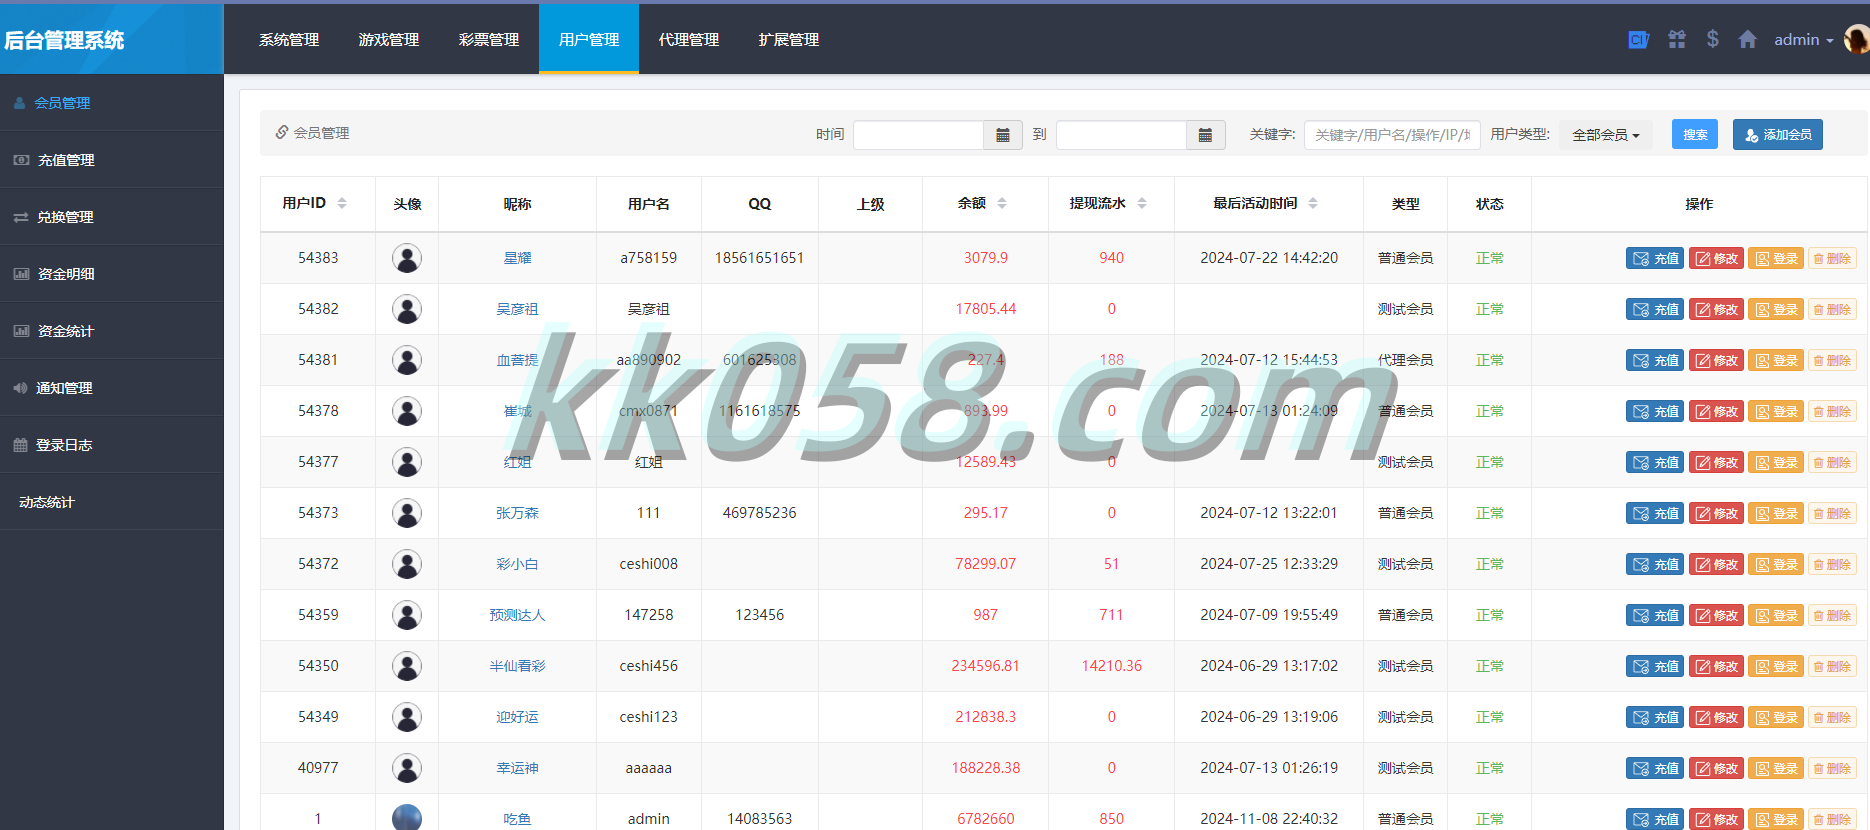This screenshot has height=830, width=1870.
Task: Click avatar of user 54383
Action: tap(407, 258)
